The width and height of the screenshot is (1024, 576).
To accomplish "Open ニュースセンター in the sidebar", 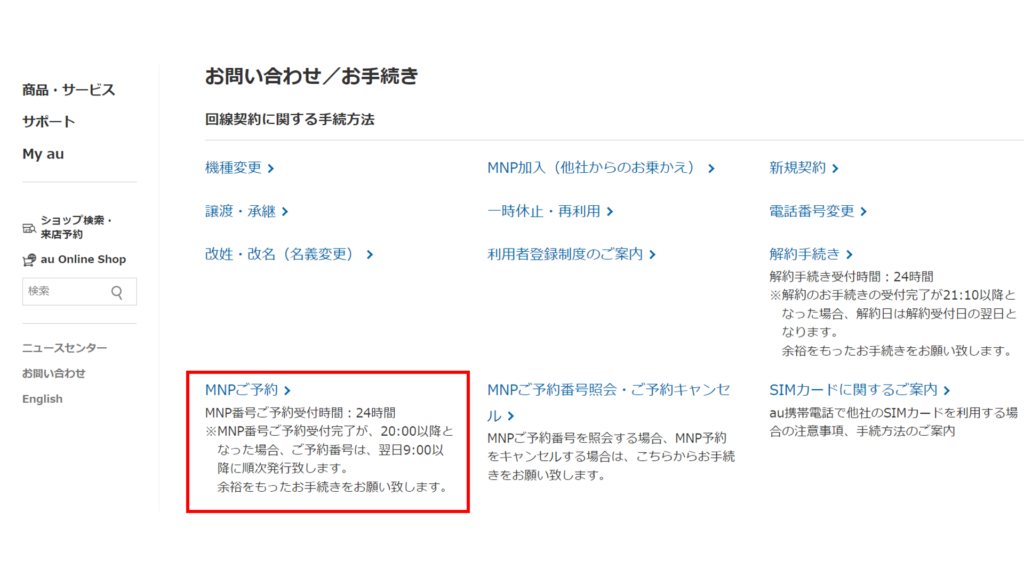I will tap(64, 348).
